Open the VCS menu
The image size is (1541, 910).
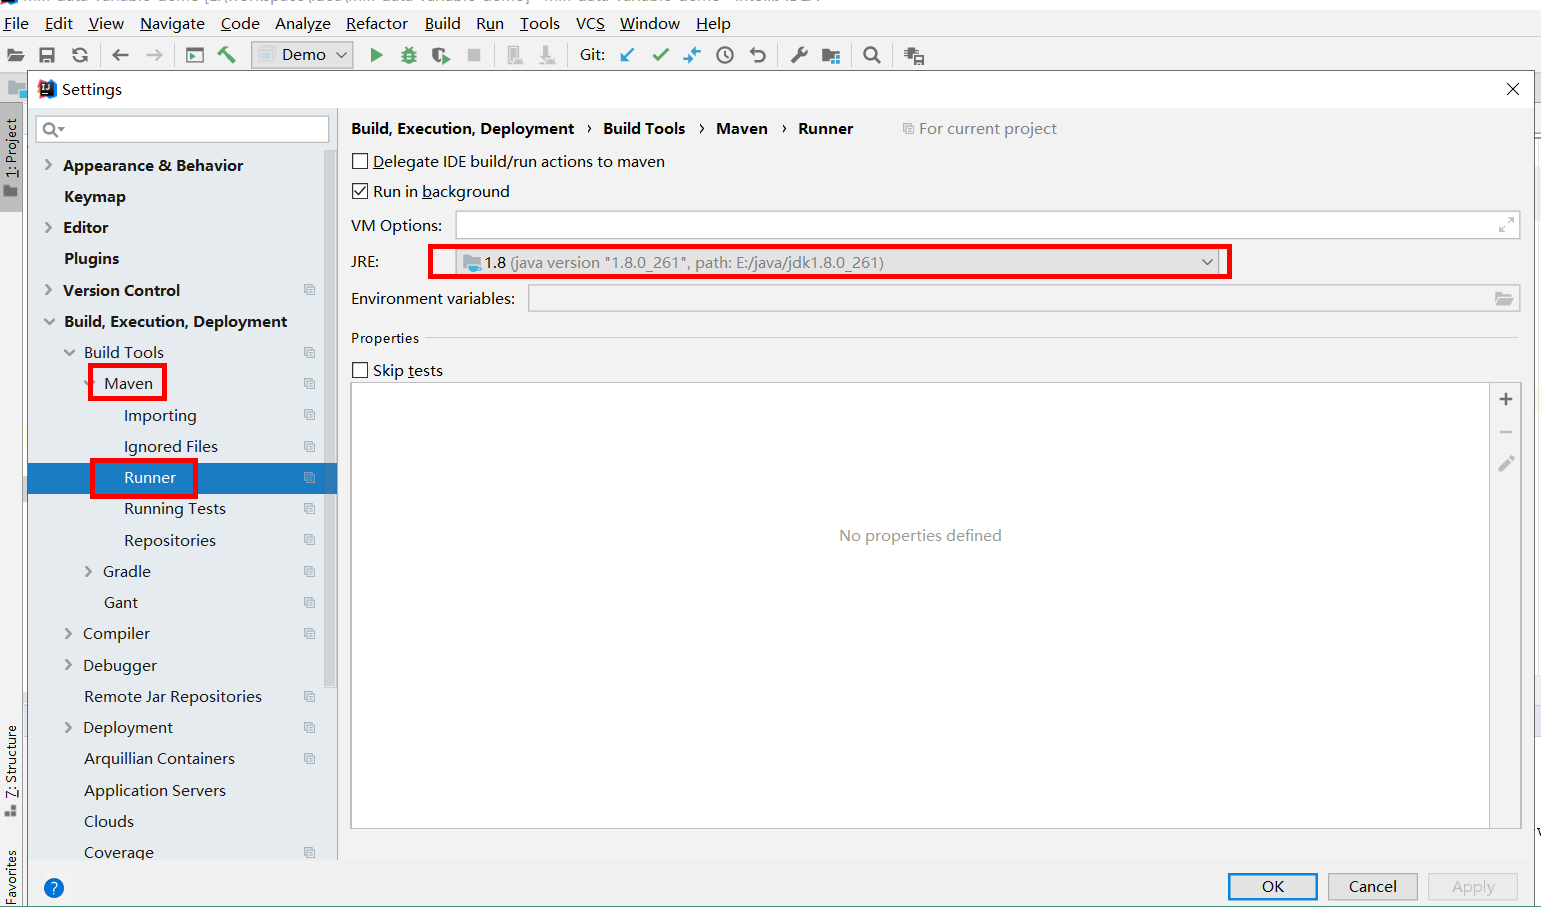[x=590, y=23]
